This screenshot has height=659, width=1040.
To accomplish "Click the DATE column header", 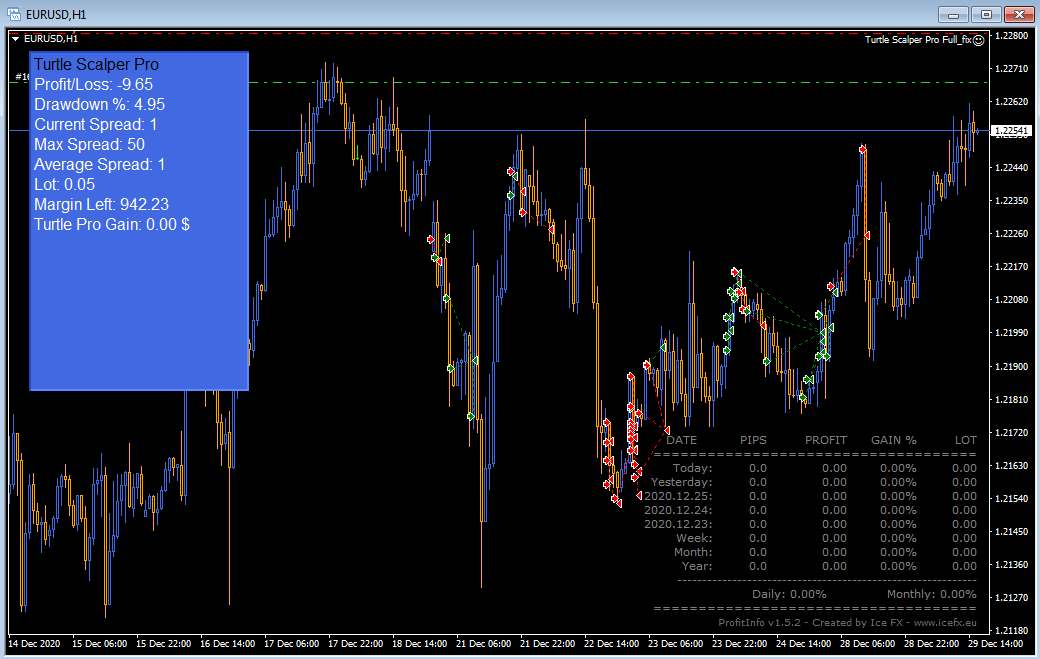I will (681, 440).
